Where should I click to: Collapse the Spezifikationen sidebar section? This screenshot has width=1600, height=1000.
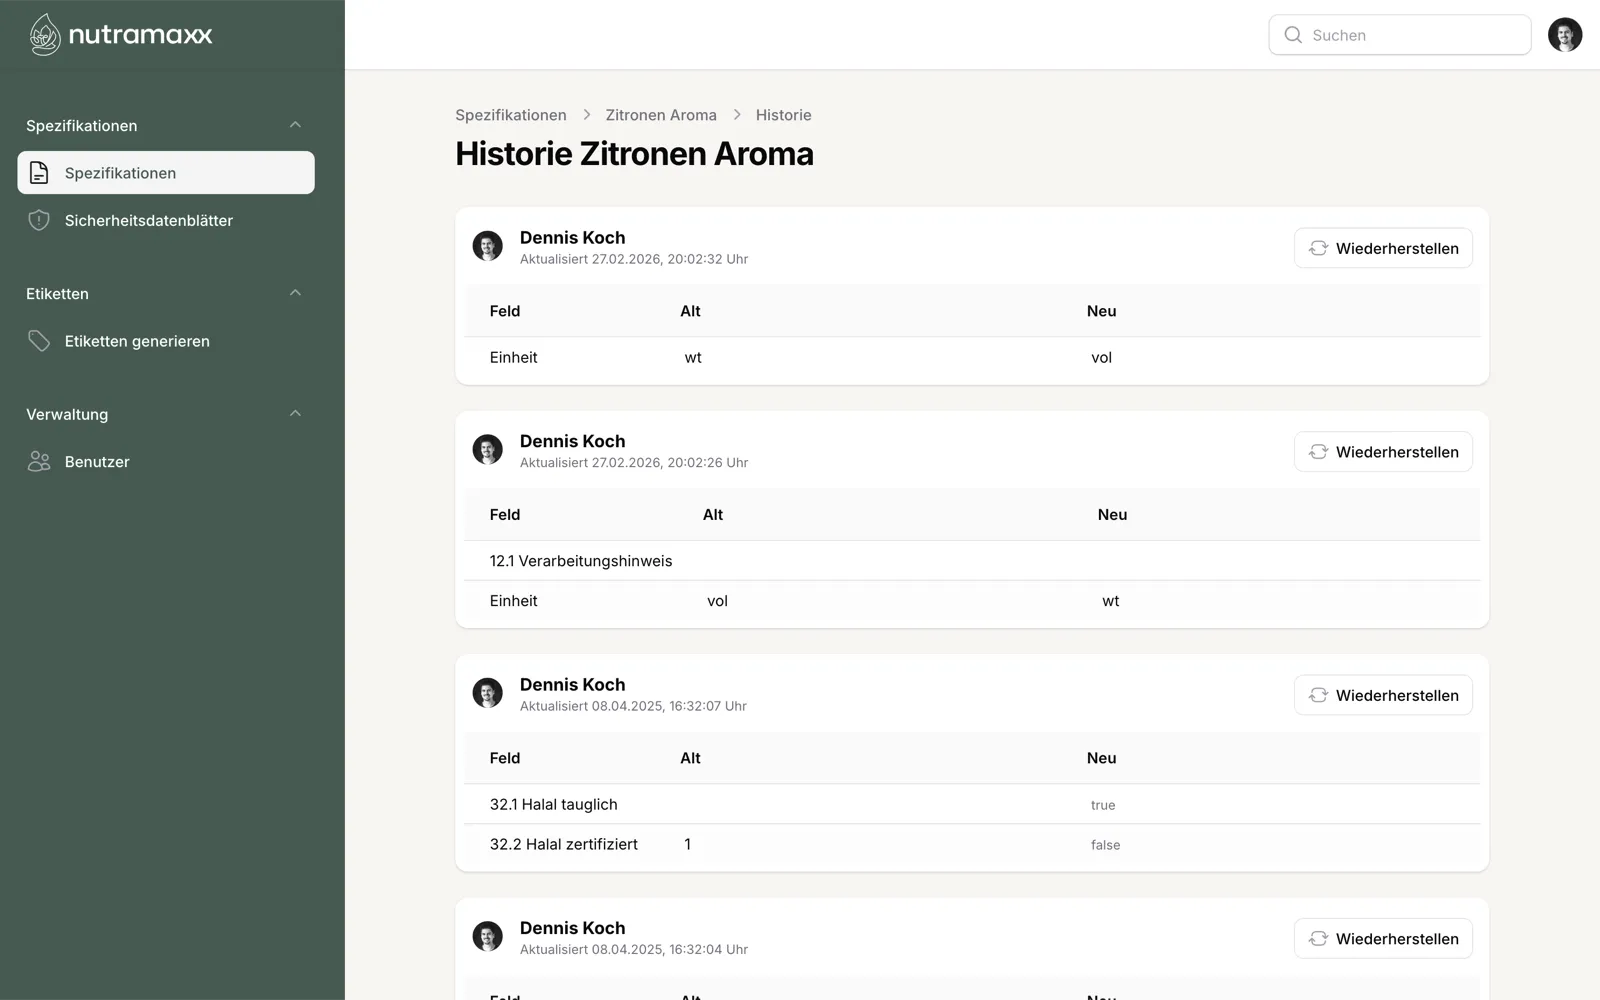click(295, 125)
